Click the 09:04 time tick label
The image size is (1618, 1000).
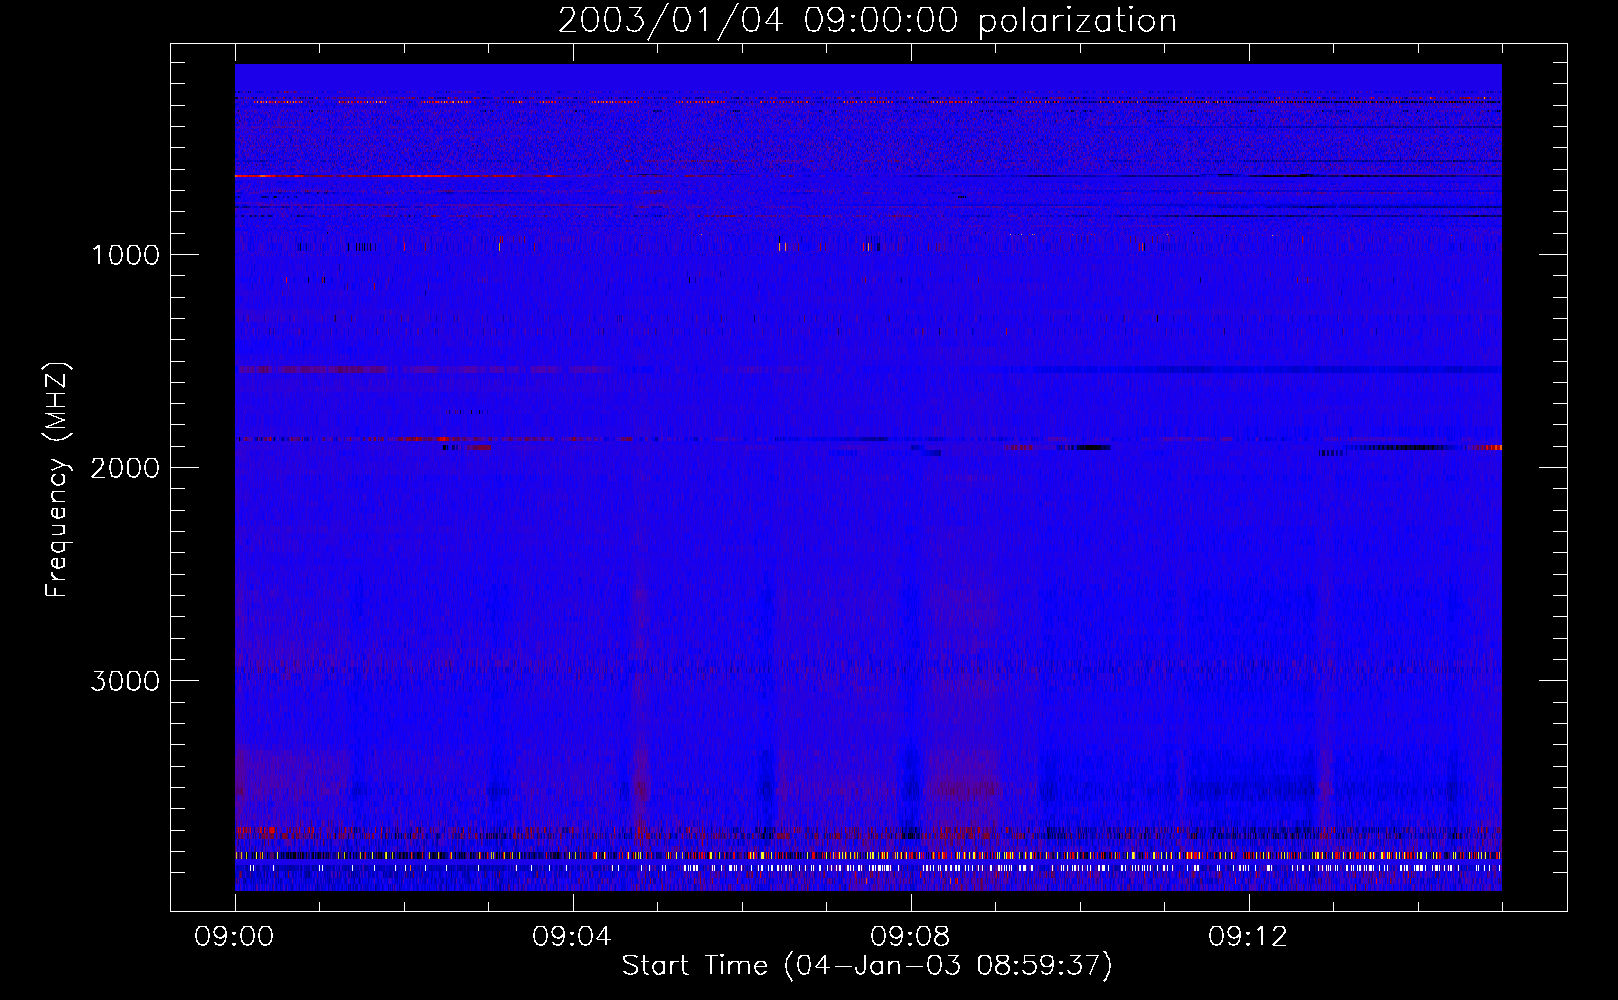coord(572,937)
